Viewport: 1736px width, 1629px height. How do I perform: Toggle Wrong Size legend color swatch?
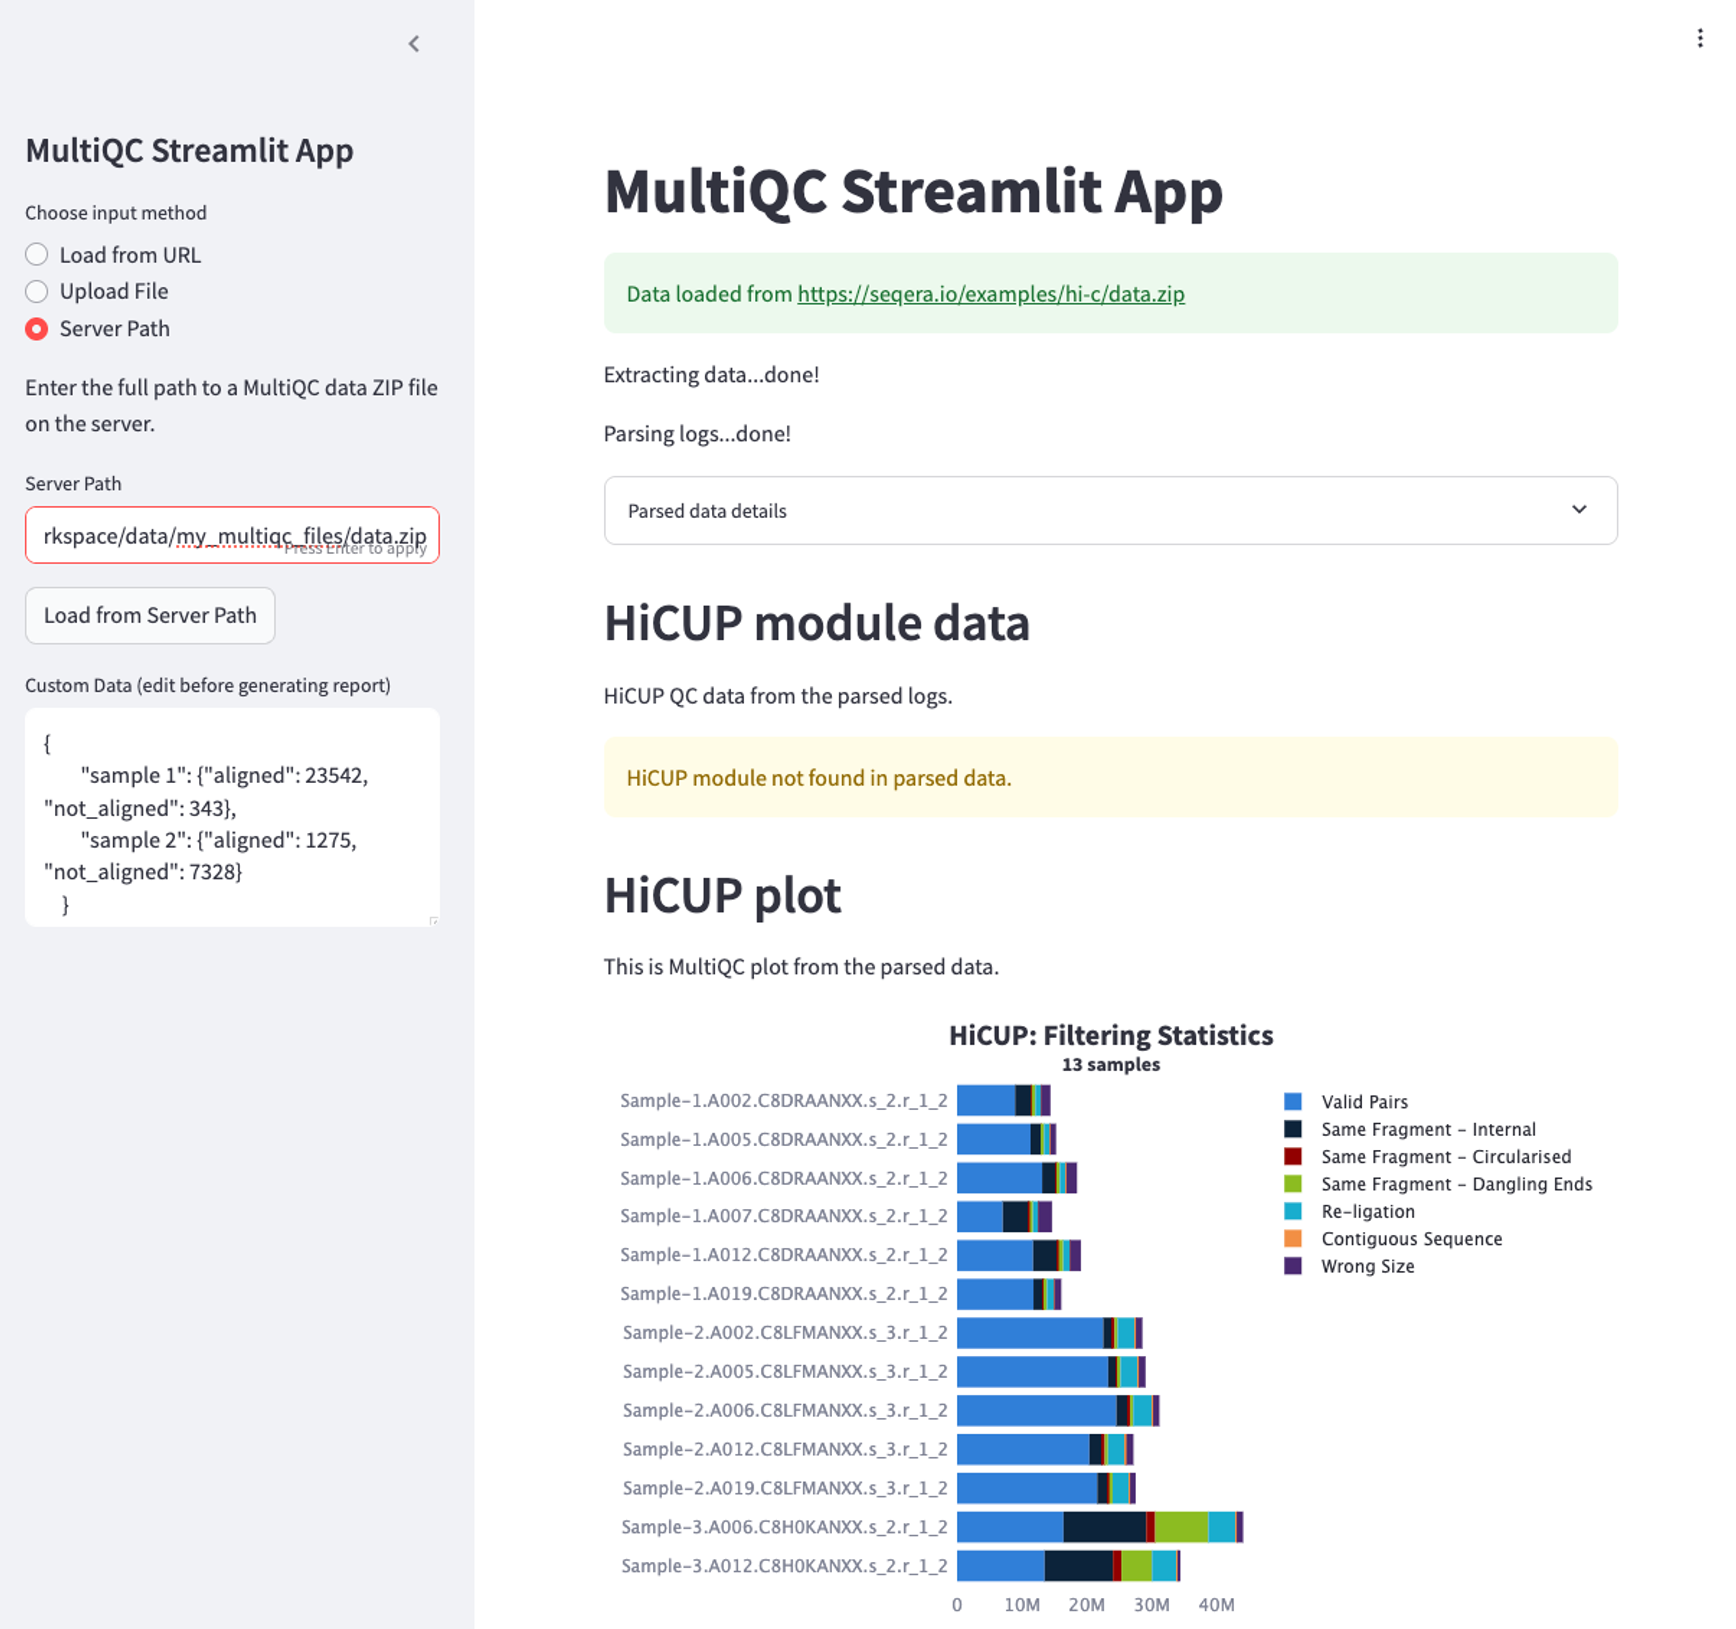tap(1293, 1266)
